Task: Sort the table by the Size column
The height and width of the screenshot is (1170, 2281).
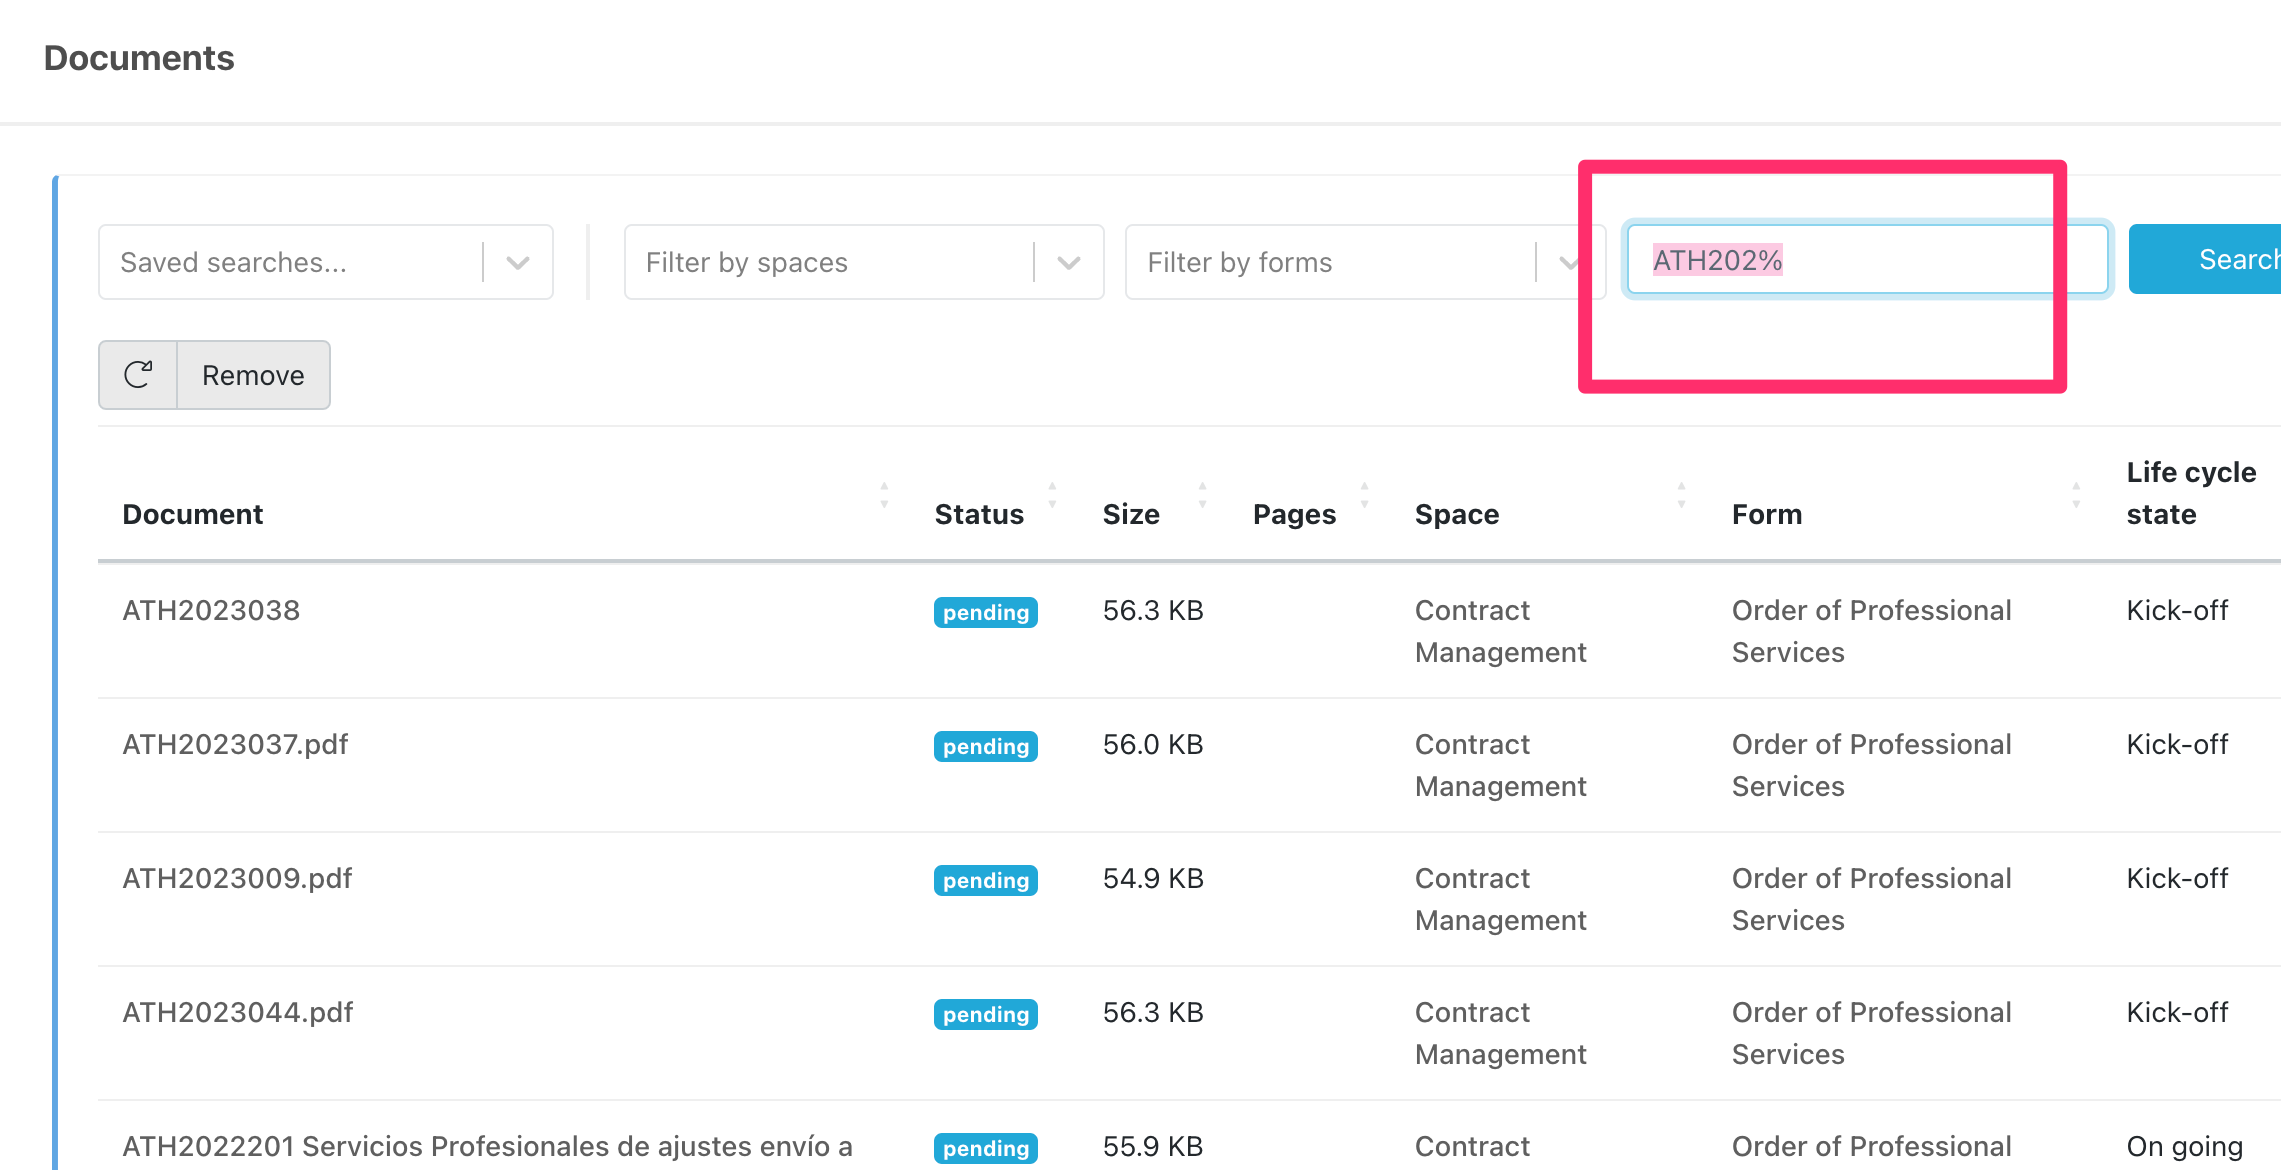Action: tap(1202, 496)
